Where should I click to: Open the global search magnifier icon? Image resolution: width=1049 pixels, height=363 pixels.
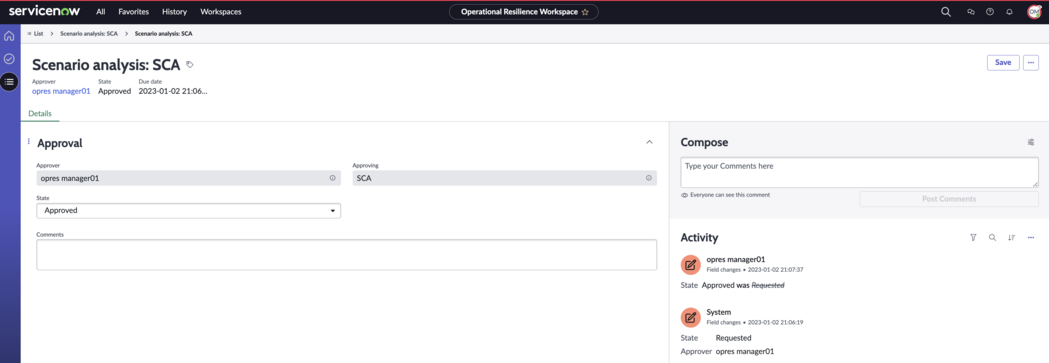point(946,12)
